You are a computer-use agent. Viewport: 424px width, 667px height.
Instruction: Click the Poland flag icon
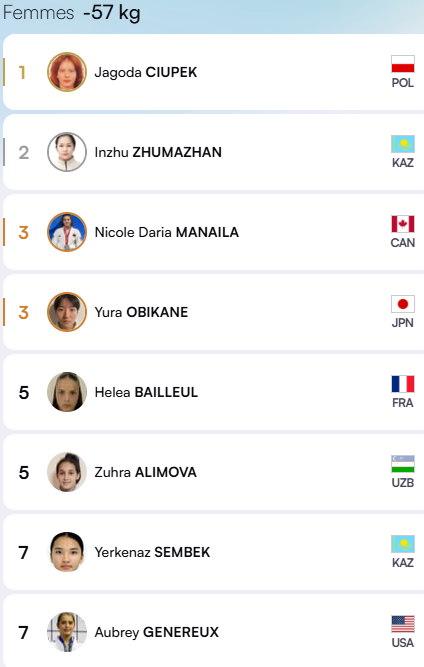click(x=403, y=64)
